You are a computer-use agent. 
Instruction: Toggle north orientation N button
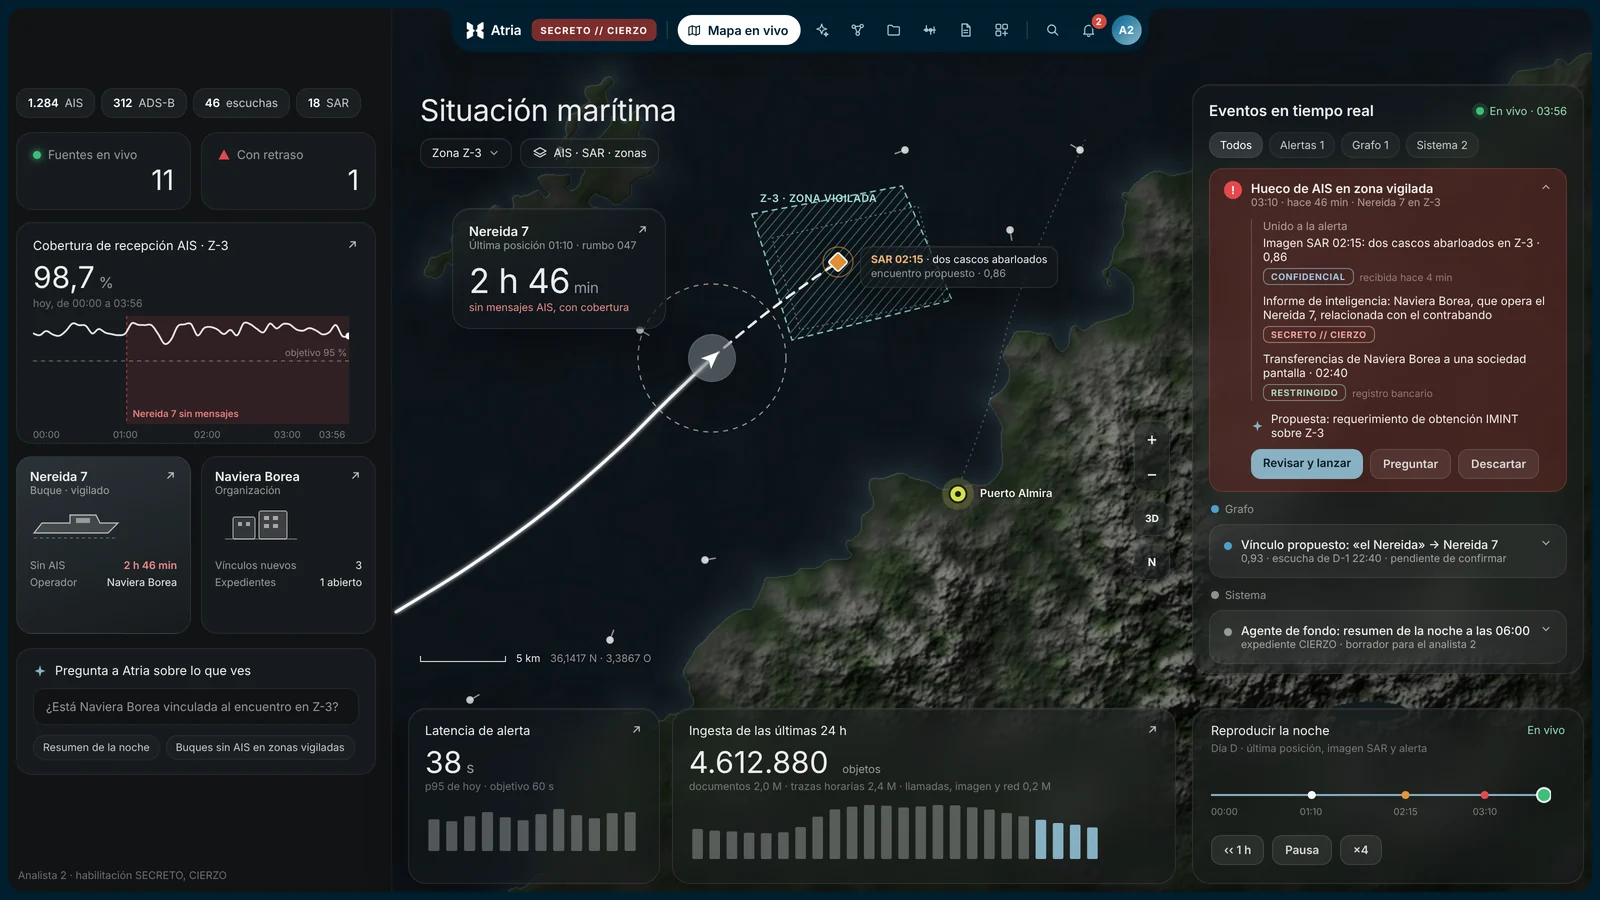pos(1151,562)
